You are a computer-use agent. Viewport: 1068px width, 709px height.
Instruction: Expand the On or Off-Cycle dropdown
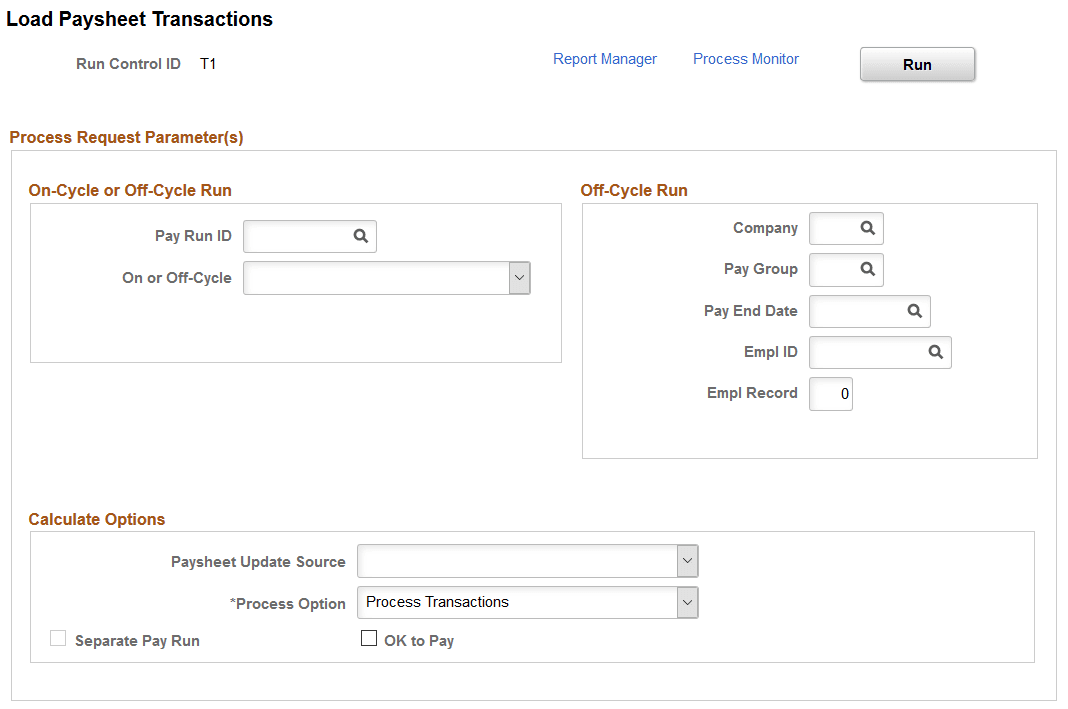(519, 277)
